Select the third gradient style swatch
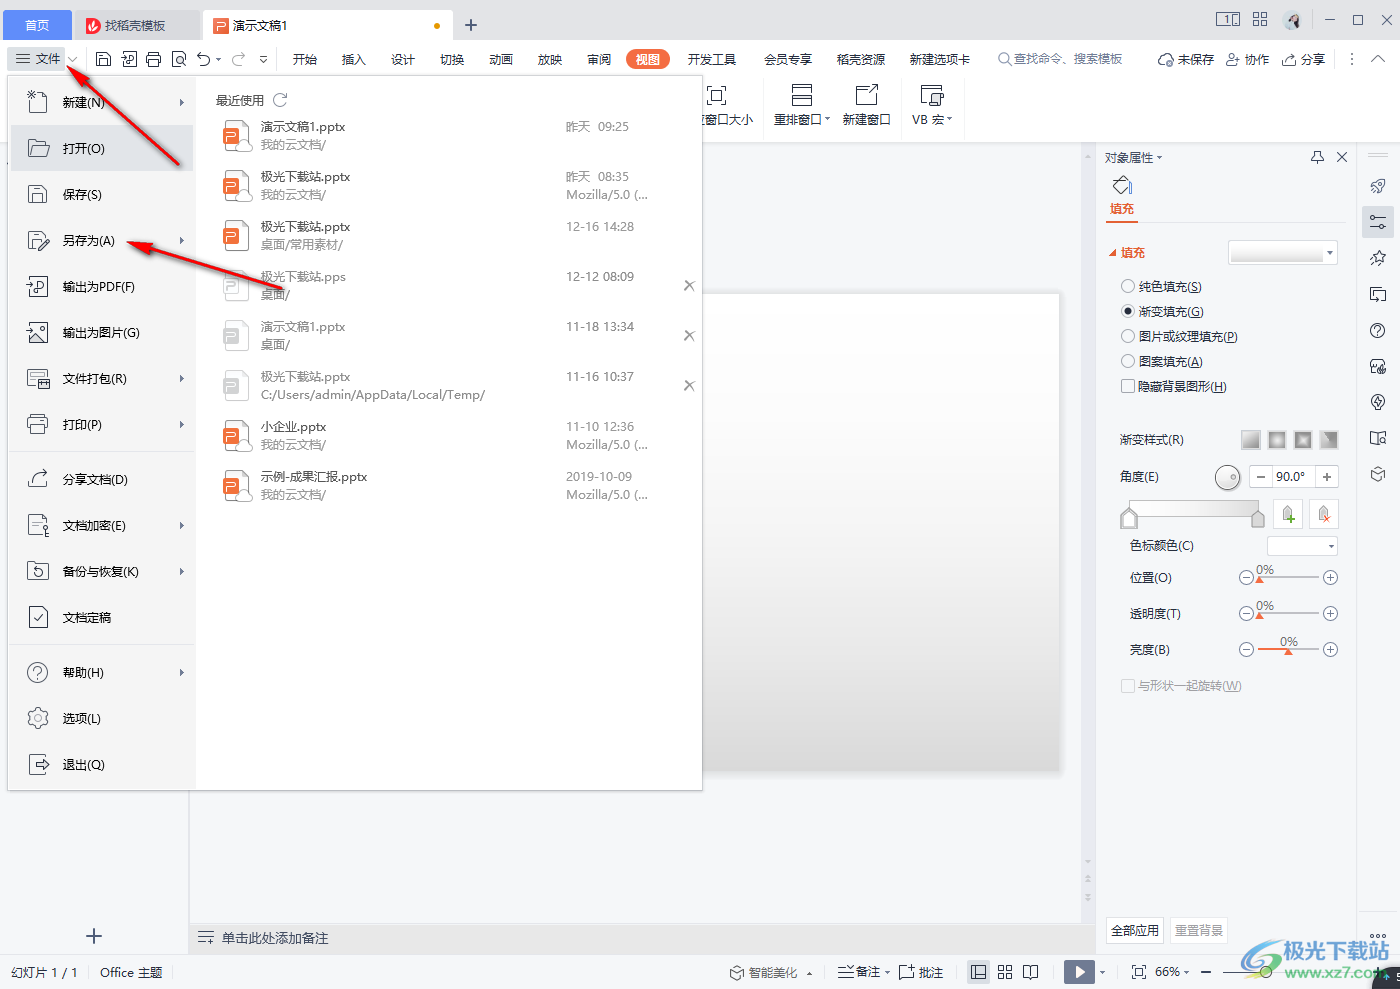The image size is (1400, 989). 1303,440
